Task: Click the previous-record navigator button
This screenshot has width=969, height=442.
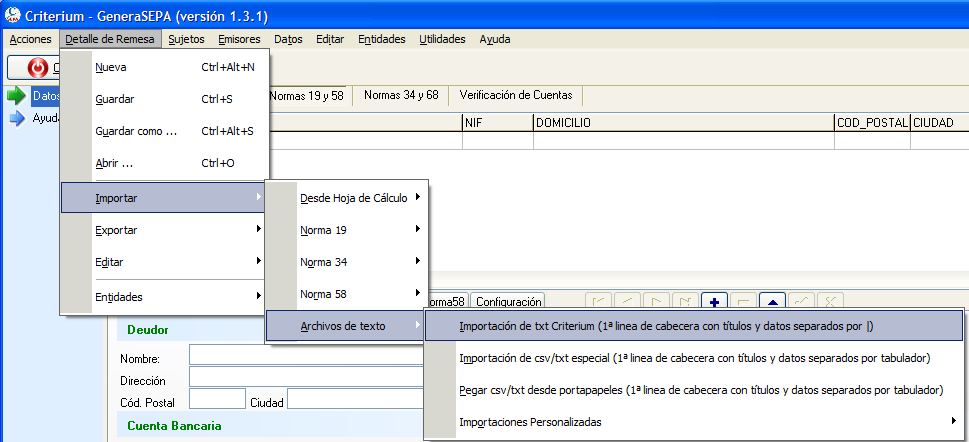Action: tap(628, 301)
